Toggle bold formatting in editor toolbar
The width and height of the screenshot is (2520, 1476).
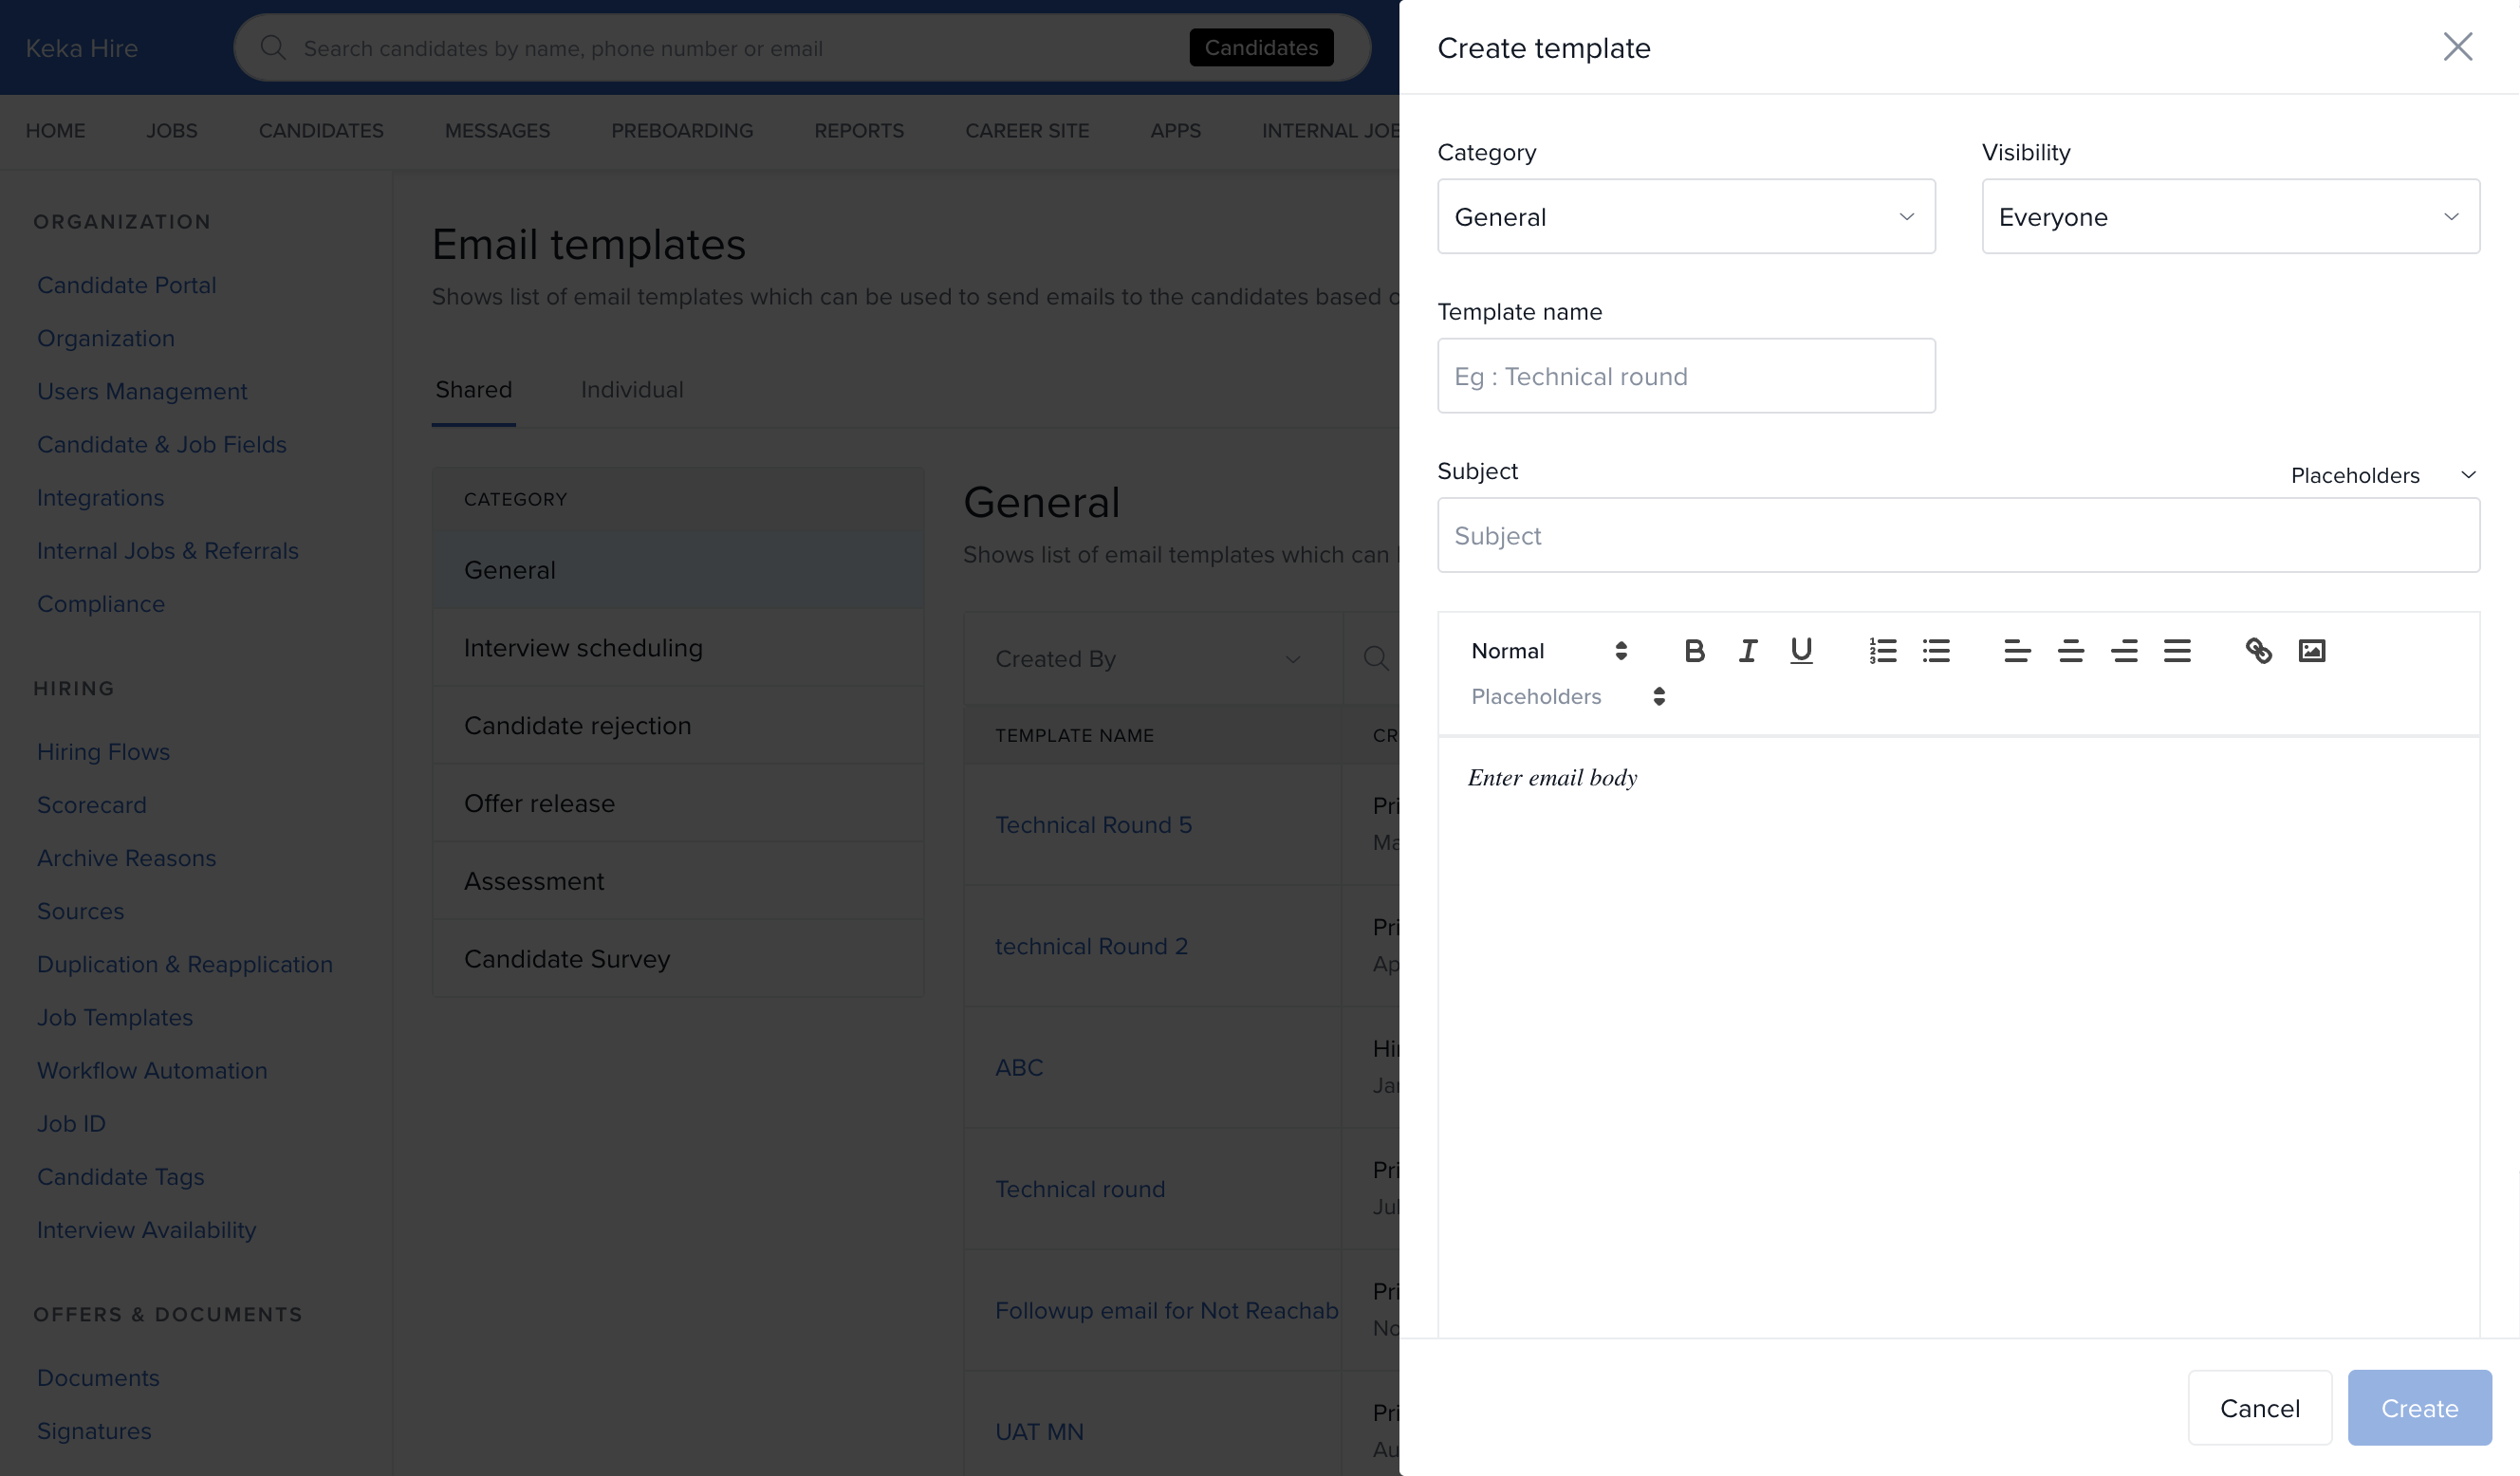click(1694, 651)
